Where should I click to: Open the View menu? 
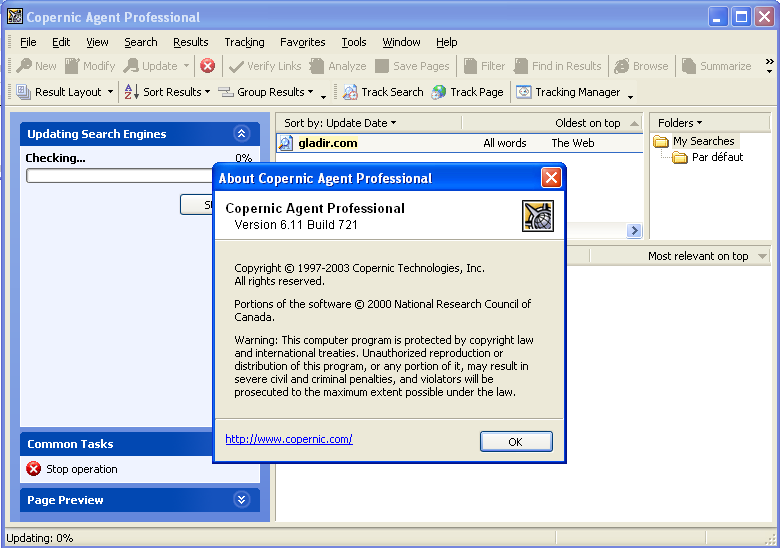pyautogui.click(x=97, y=42)
